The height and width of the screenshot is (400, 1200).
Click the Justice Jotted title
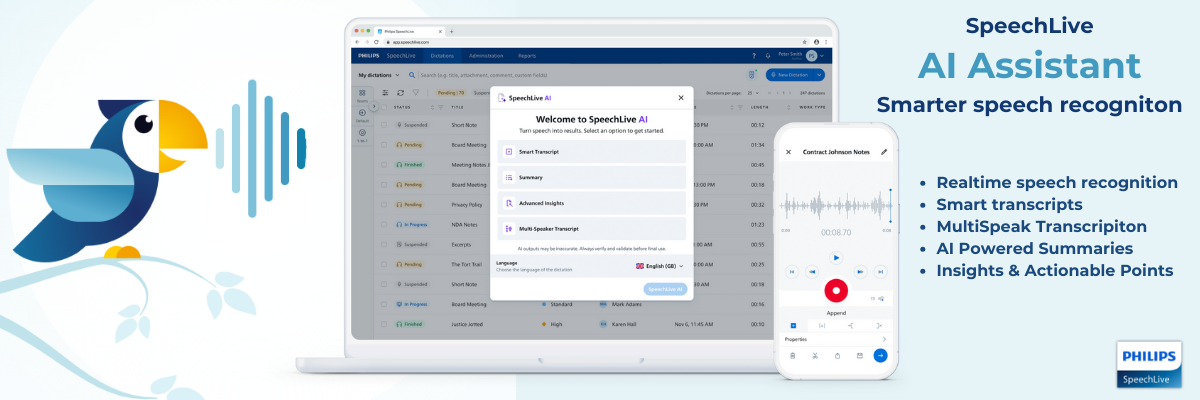click(467, 324)
